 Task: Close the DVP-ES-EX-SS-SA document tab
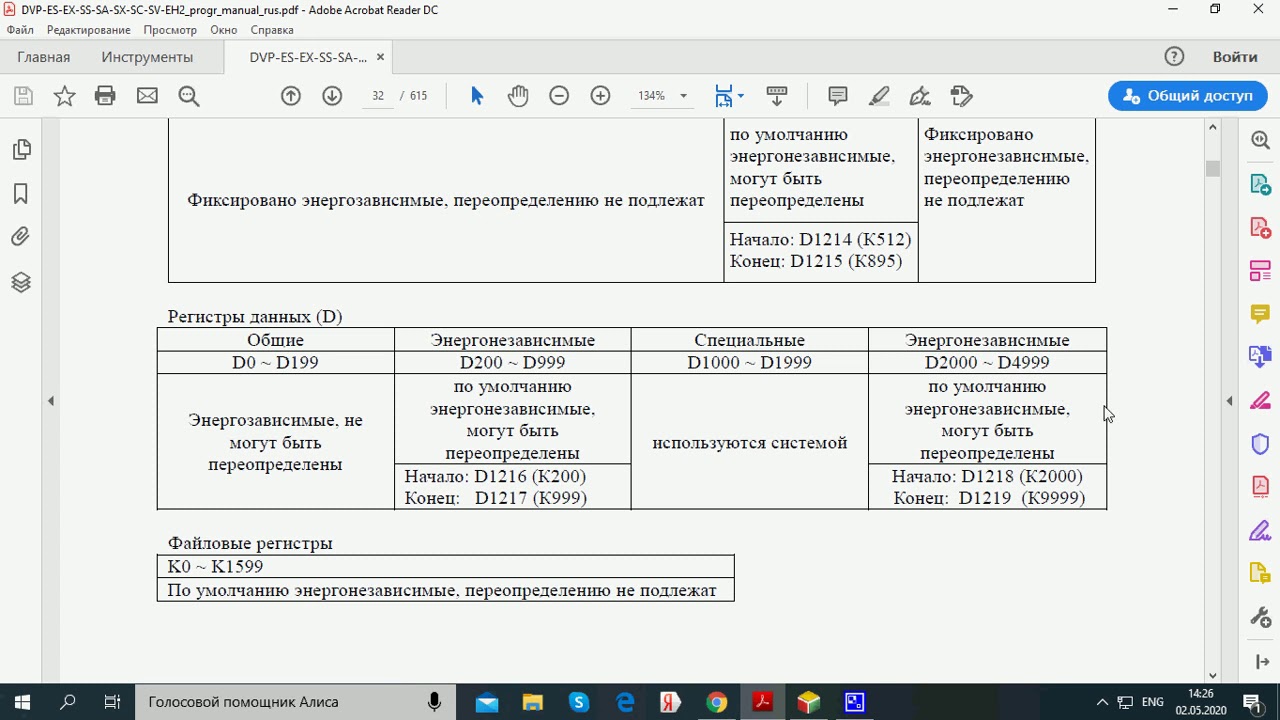coord(382,57)
